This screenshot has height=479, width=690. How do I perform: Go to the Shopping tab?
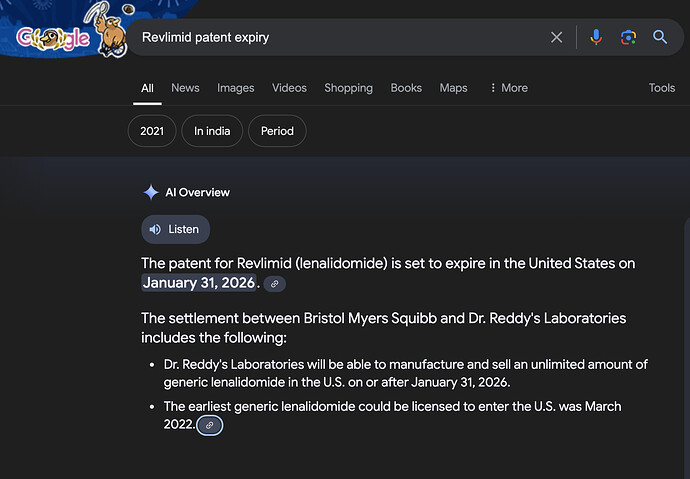[348, 88]
